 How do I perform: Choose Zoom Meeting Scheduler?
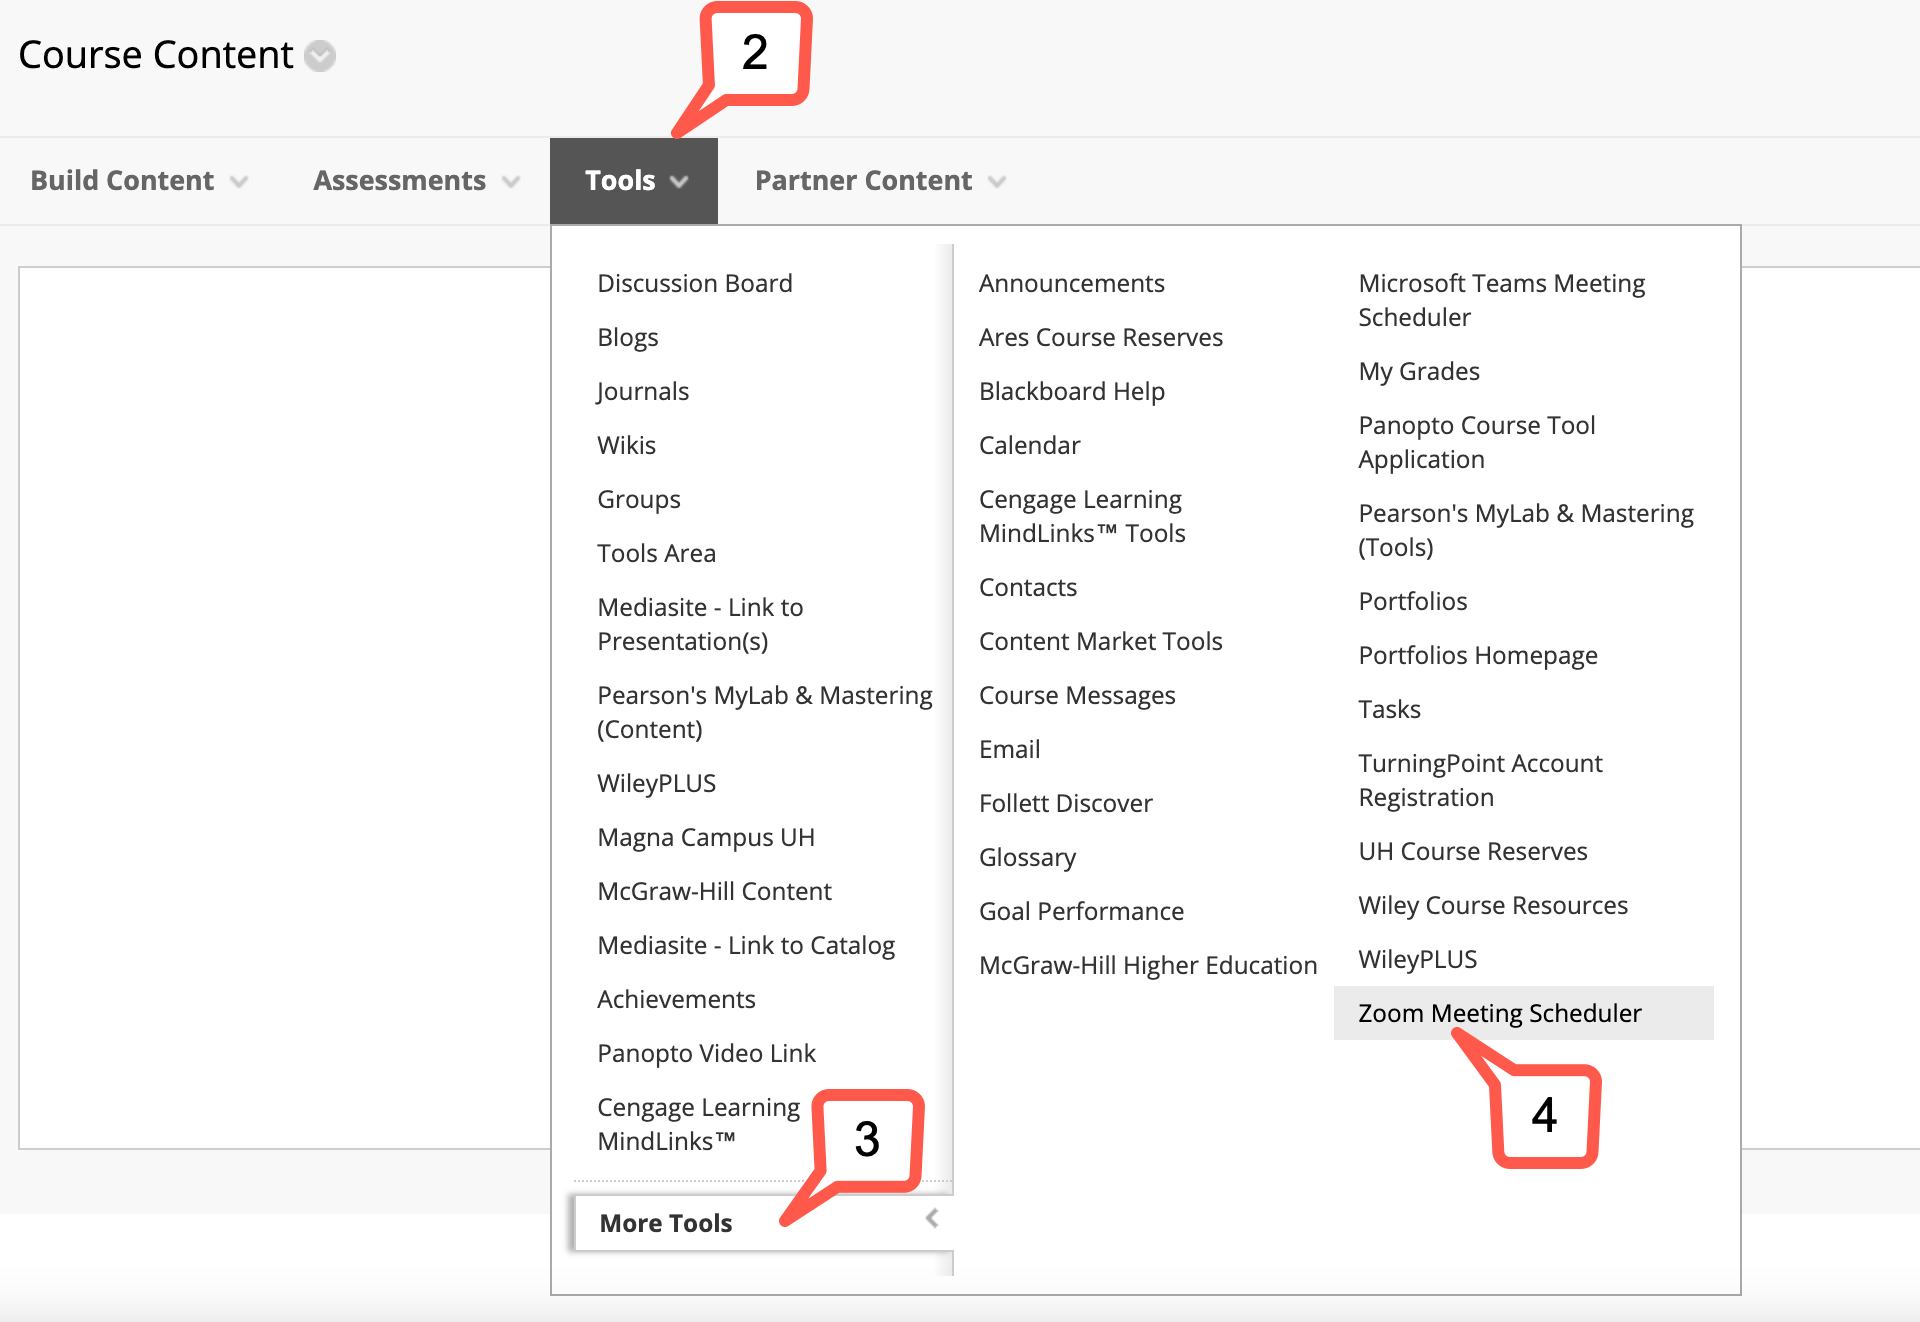tap(1524, 1013)
